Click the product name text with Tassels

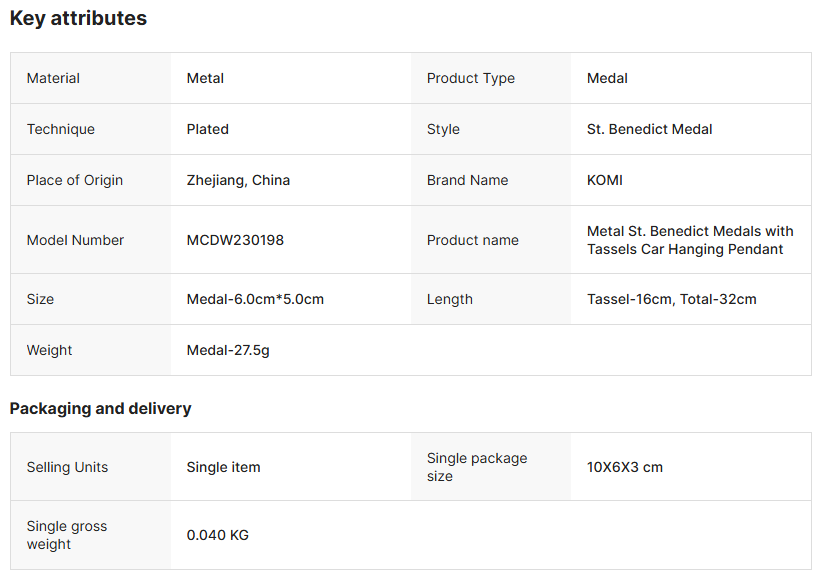690,240
